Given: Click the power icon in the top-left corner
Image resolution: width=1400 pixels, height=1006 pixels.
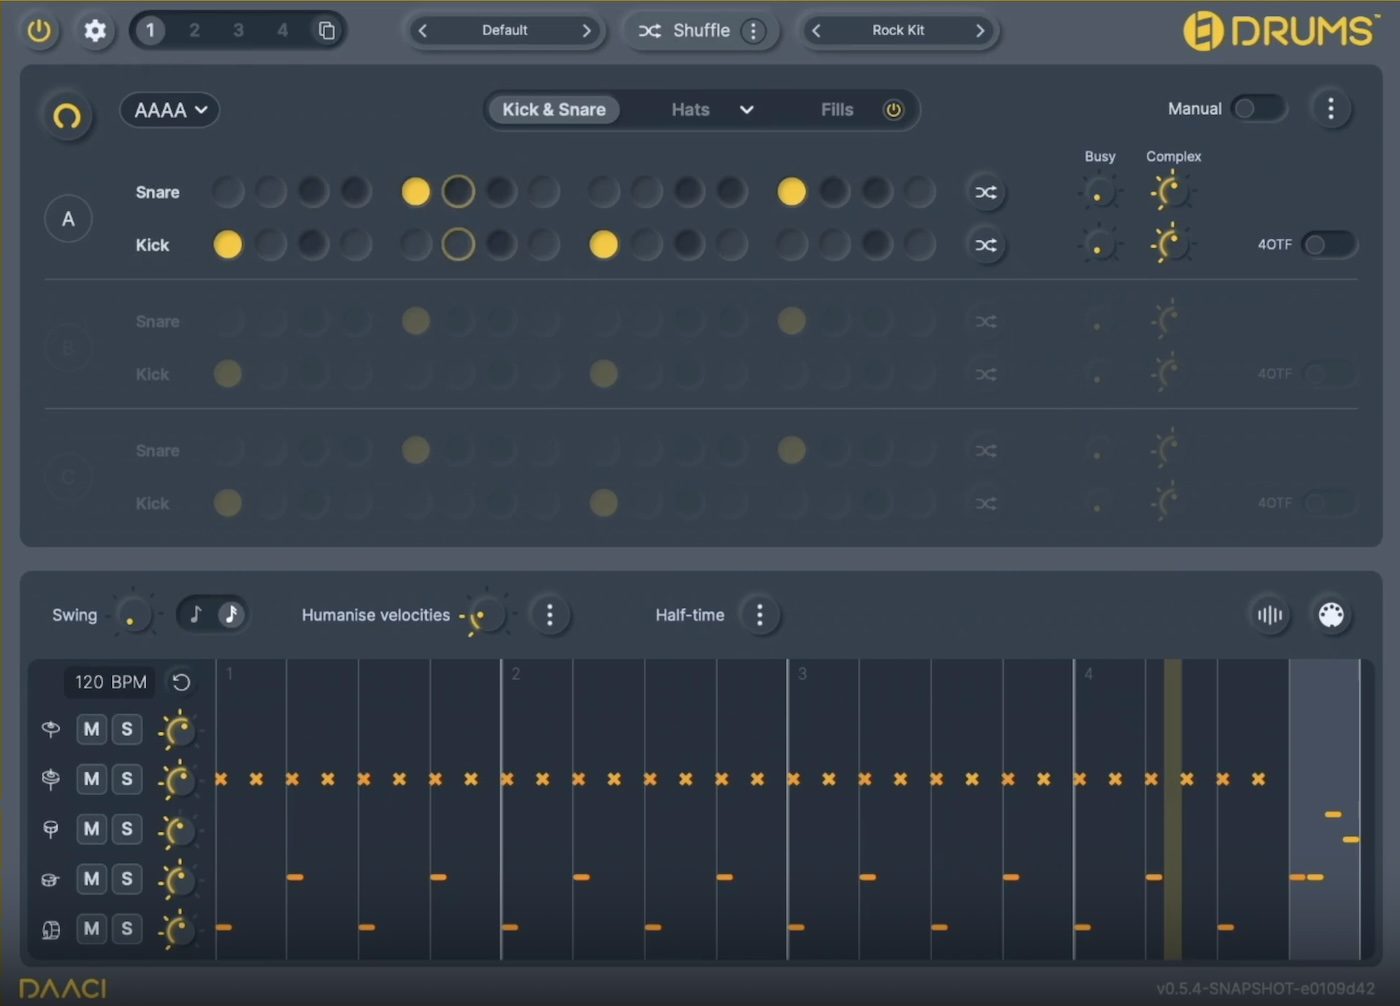Looking at the screenshot, I should pyautogui.click(x=40, y=30).
